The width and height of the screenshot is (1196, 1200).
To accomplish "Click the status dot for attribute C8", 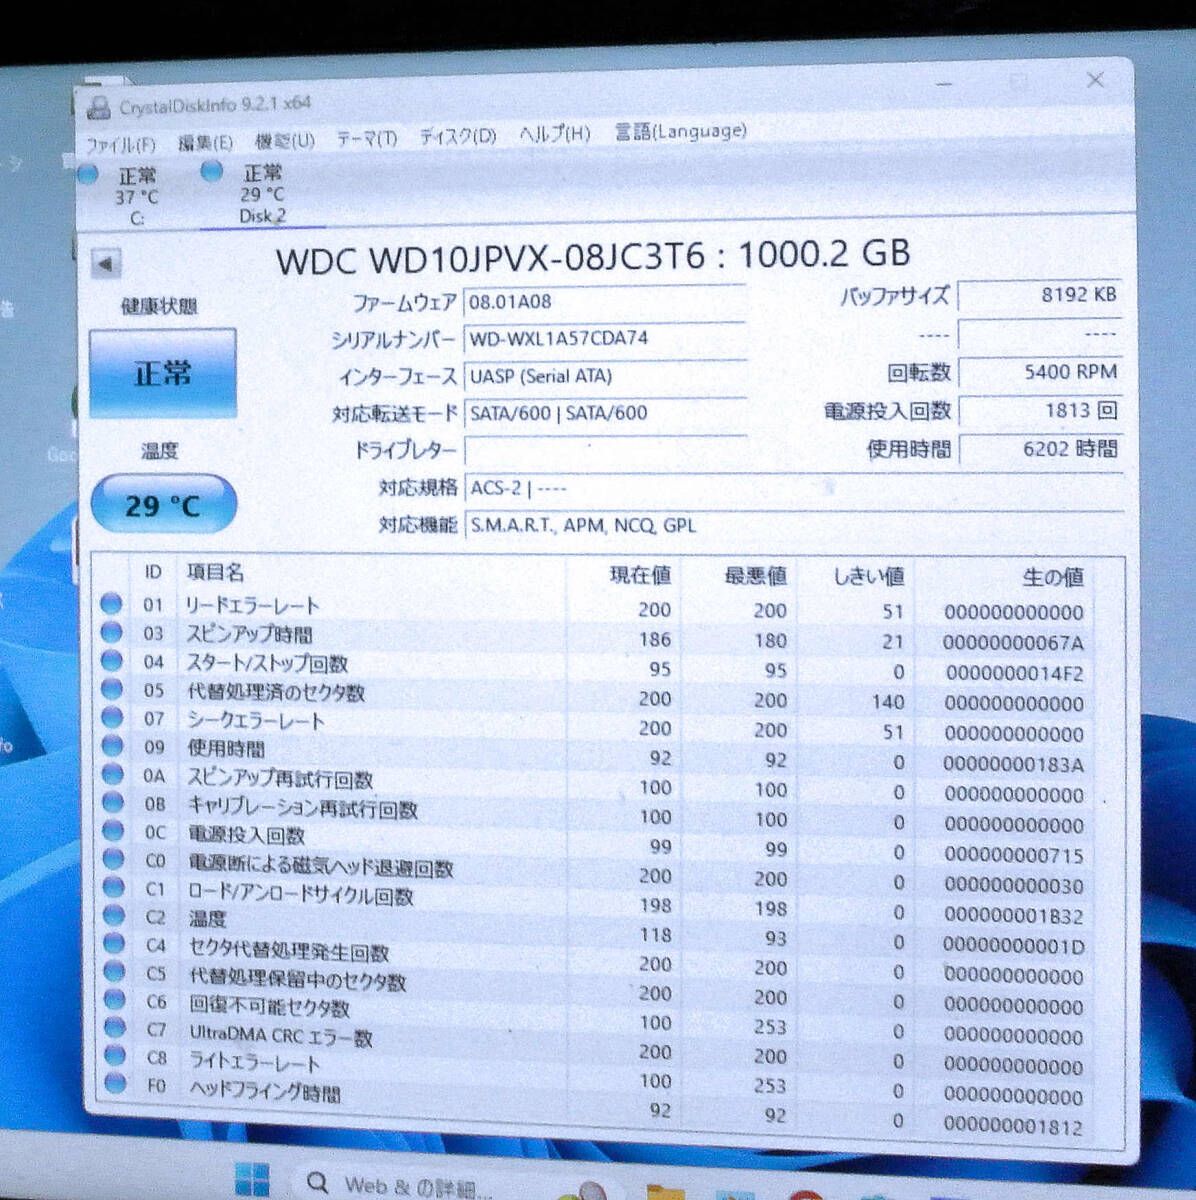I will [115, 1055].
